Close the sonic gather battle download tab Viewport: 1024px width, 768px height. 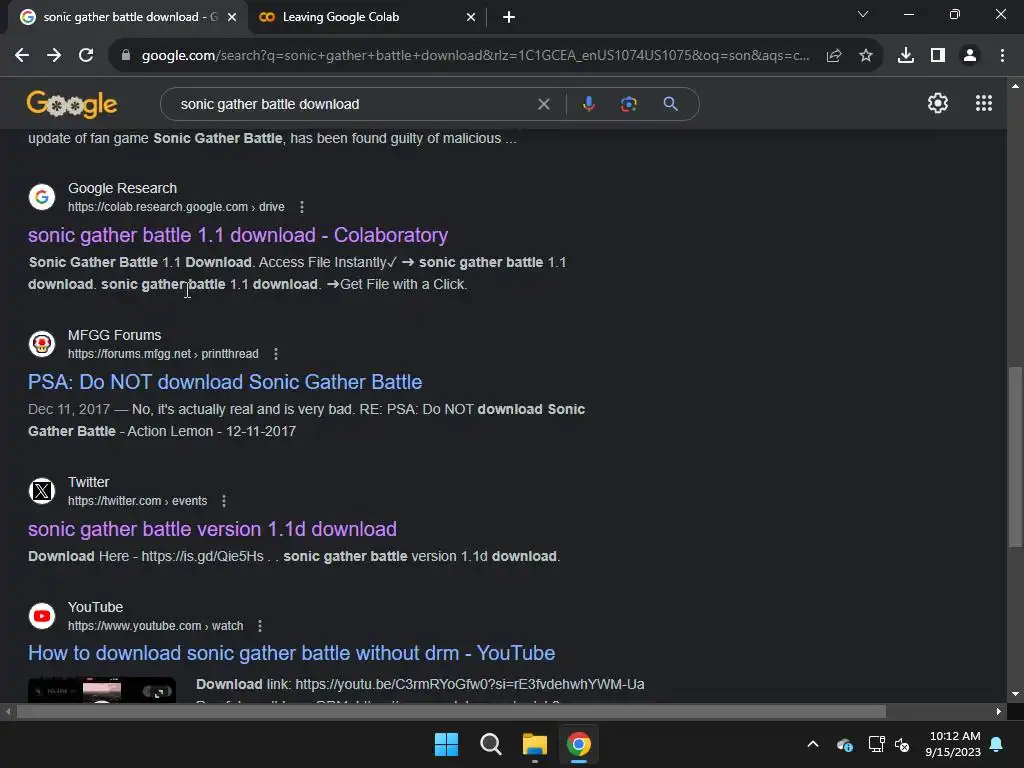click(x=232, y=17)
